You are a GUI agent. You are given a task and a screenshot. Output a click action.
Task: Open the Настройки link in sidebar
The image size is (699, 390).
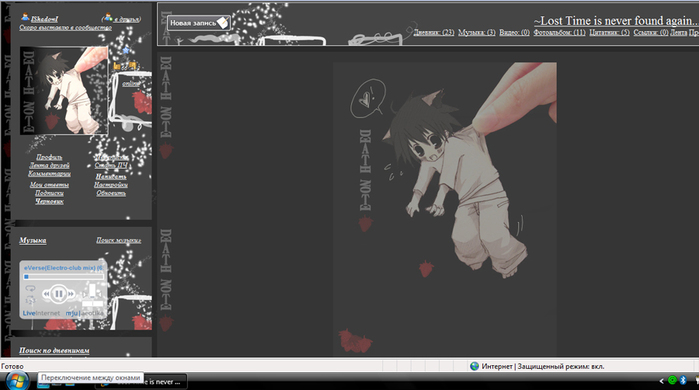pyautogui.click(x=111, y=185)
